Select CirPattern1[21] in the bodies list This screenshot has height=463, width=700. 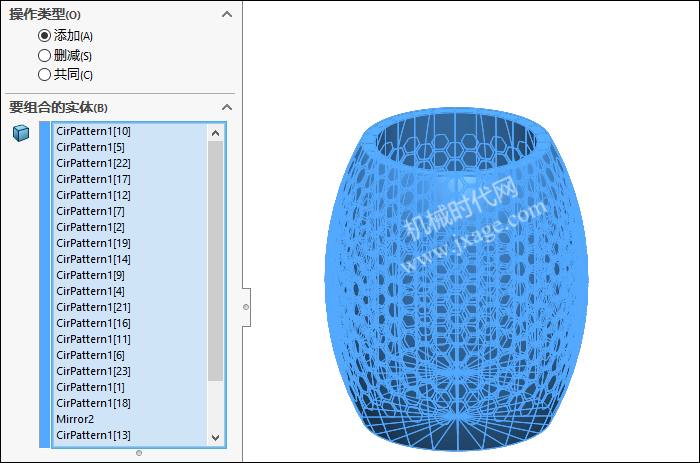130,307
